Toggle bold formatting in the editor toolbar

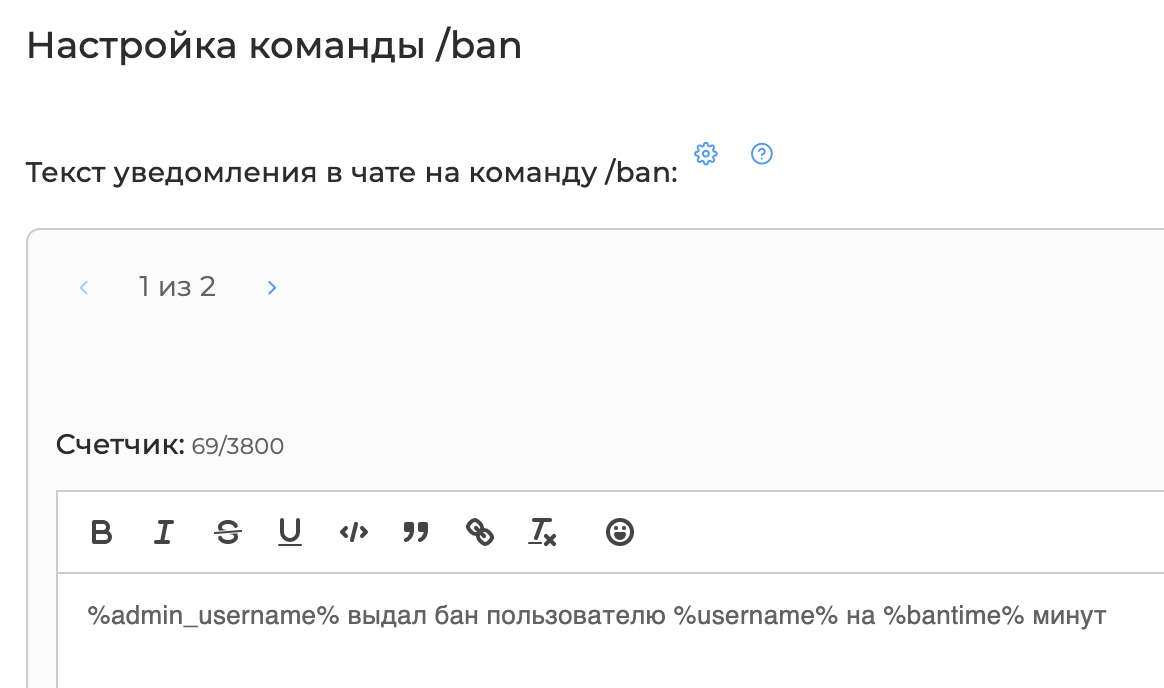(x=101, y=532)
